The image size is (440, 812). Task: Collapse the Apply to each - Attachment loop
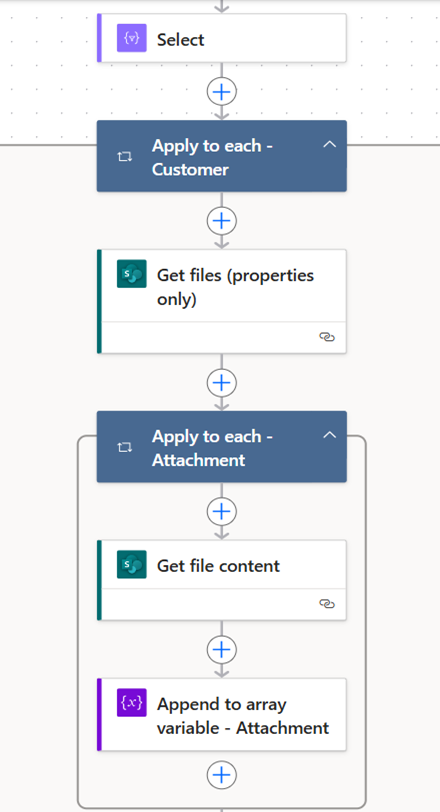coord(330,435)
